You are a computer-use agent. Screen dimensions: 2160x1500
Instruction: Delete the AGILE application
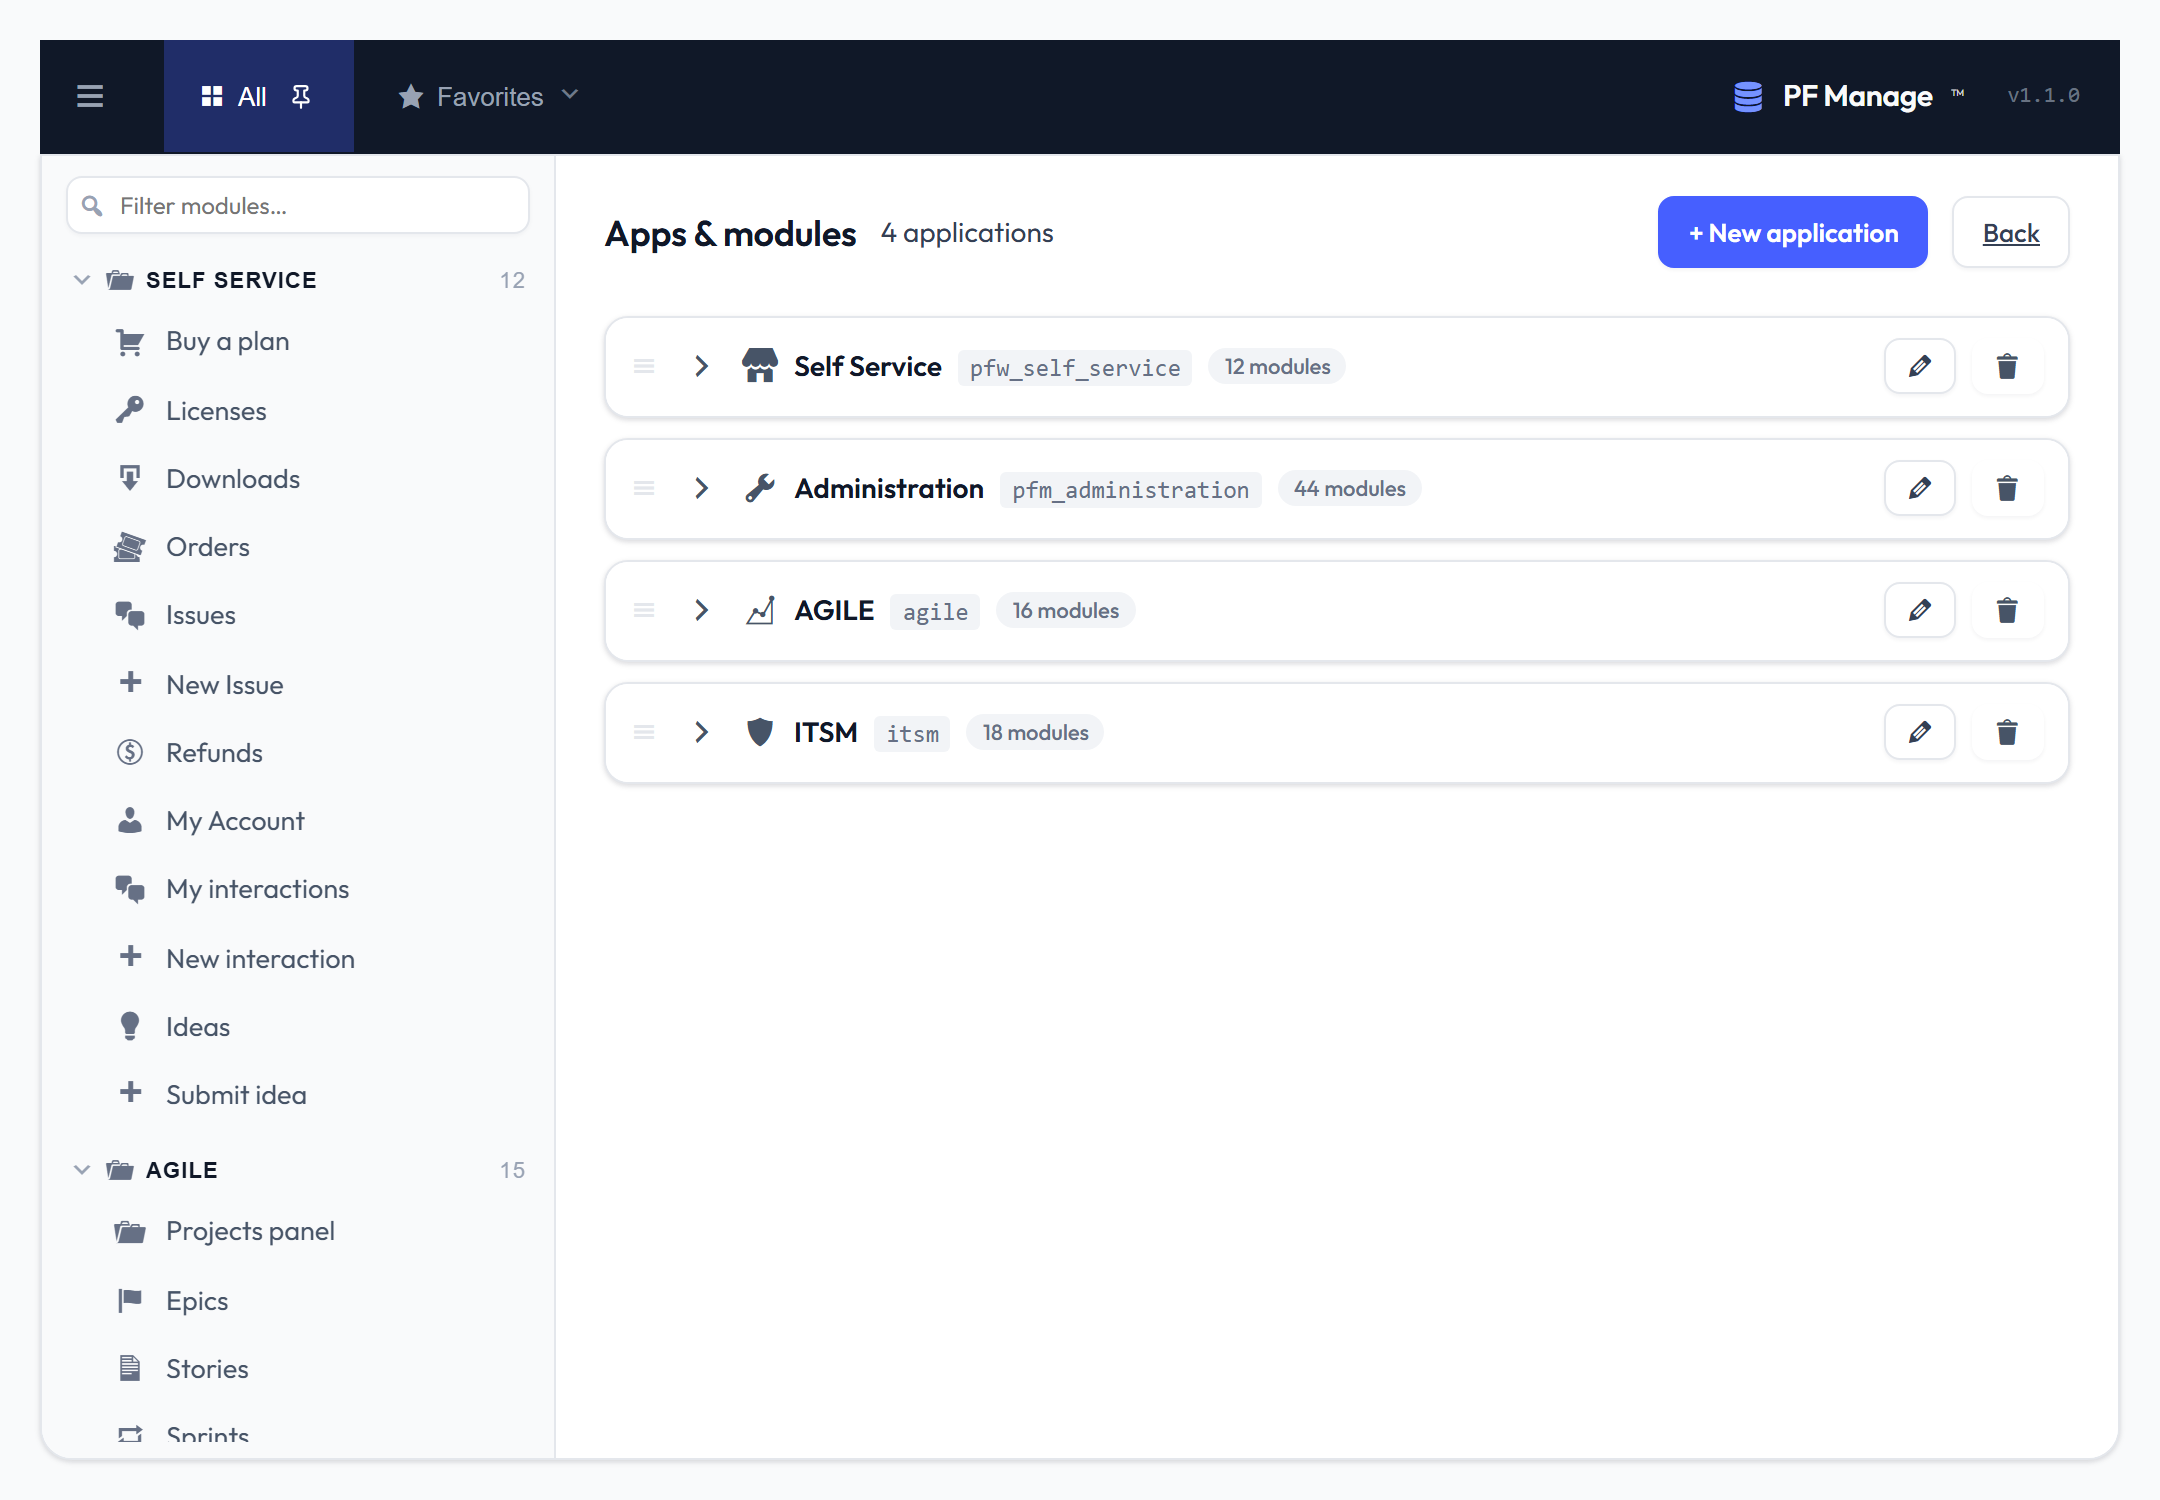2007,610
